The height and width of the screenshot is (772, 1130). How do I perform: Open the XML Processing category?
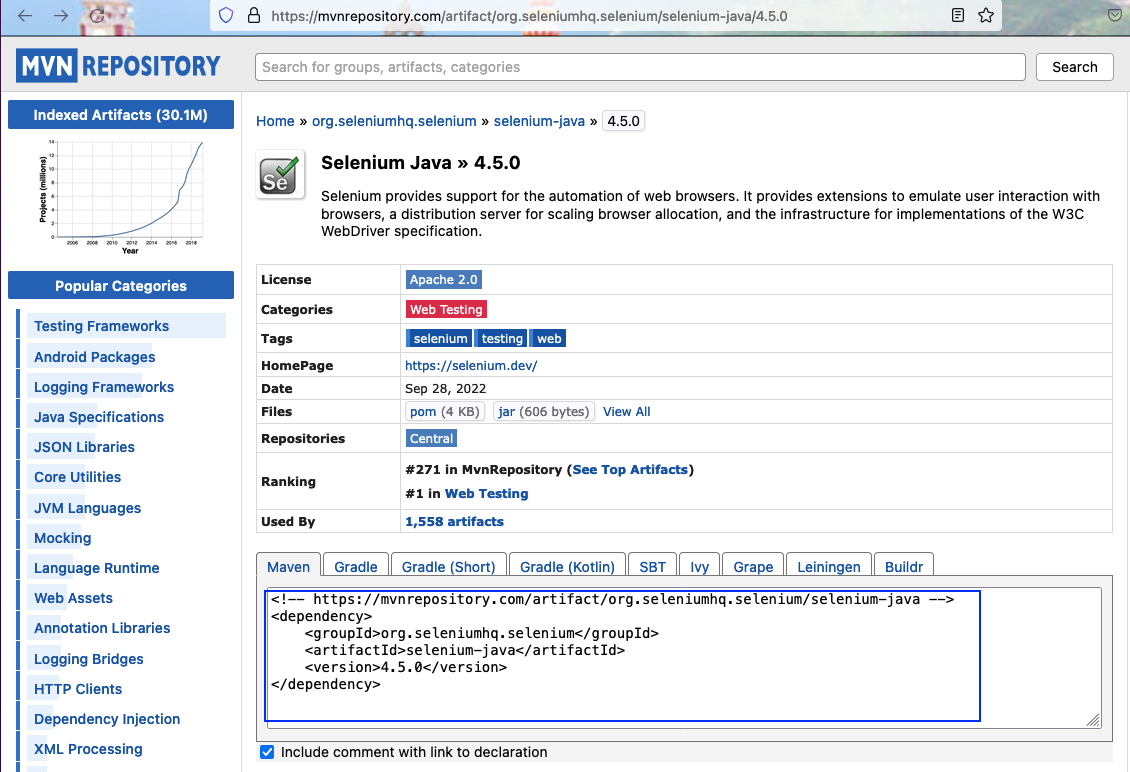[x=88, y=749]
